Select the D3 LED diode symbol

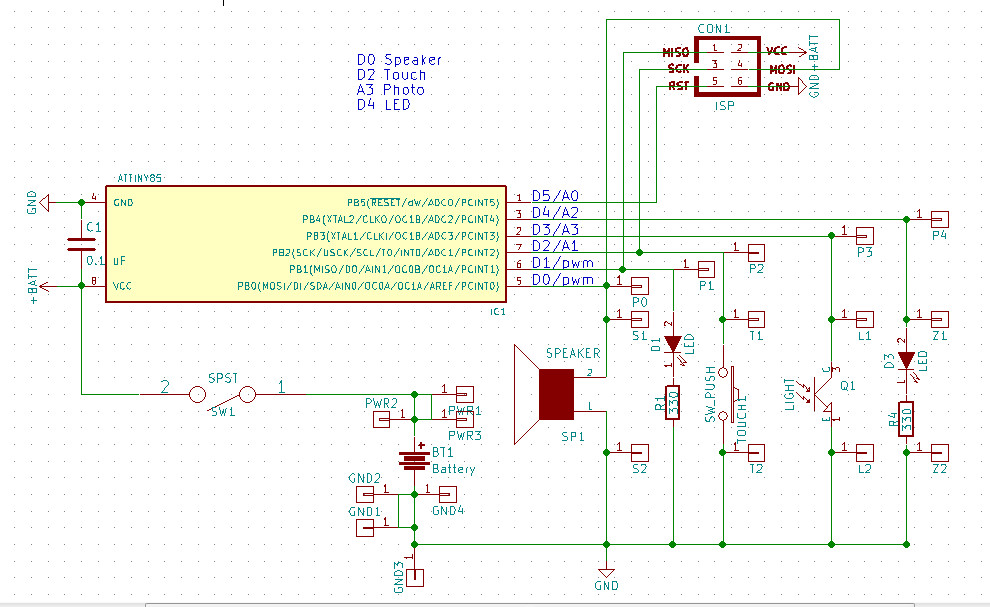click(x=907, y=361)
